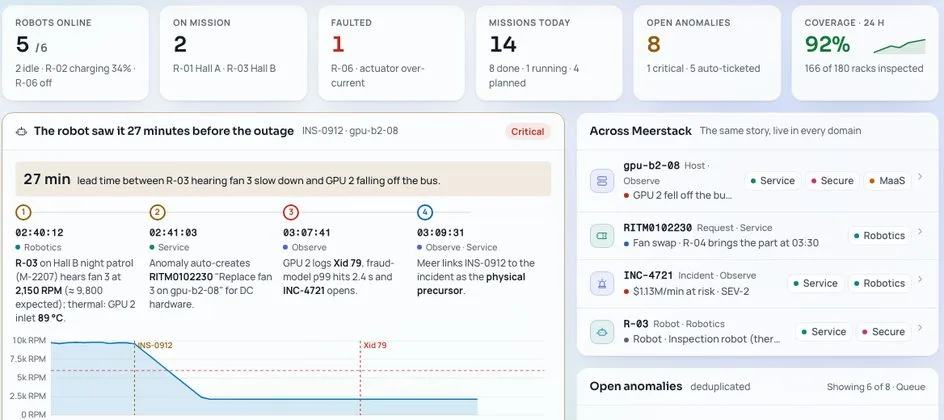Screen dimensions: 944x420
Task: Click the INS-0912 marker on RPM chart
Action: coord(155,345)
